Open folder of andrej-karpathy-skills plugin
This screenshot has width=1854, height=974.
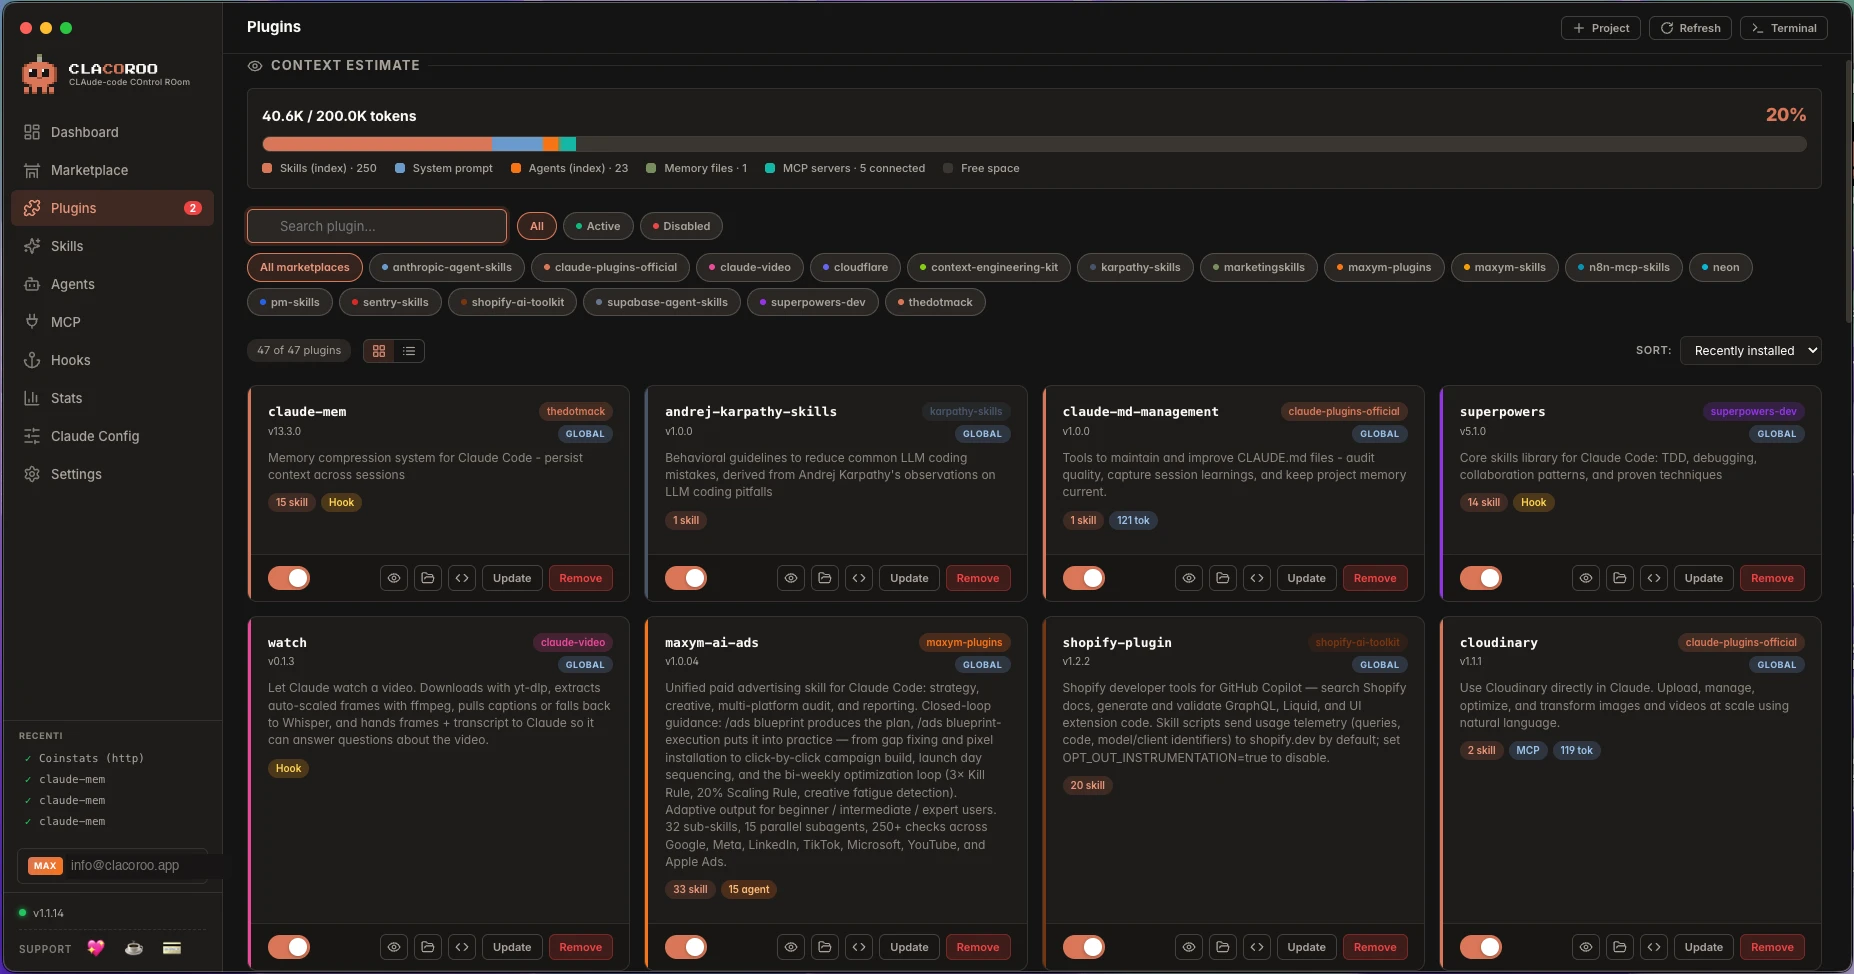(825, 578)
